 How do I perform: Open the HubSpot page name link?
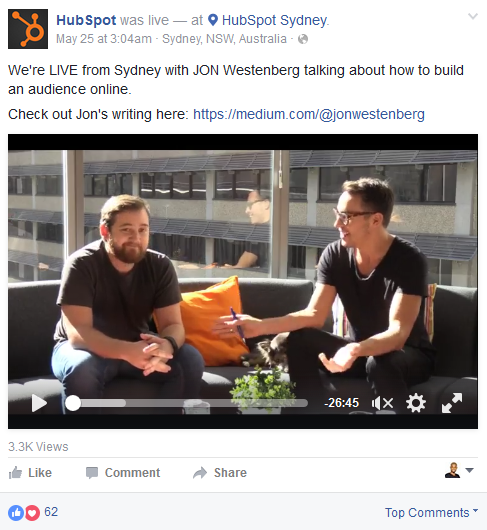(86, 20)
